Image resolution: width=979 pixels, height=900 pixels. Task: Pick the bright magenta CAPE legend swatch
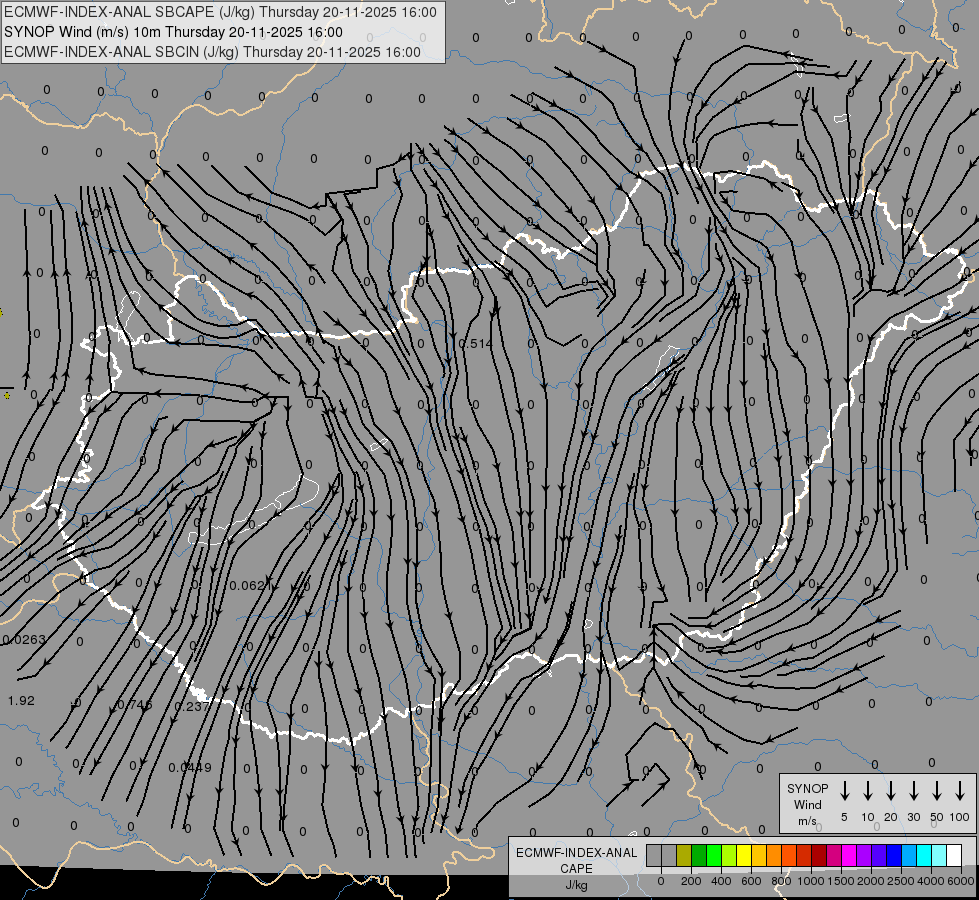[x=849, y=855]
